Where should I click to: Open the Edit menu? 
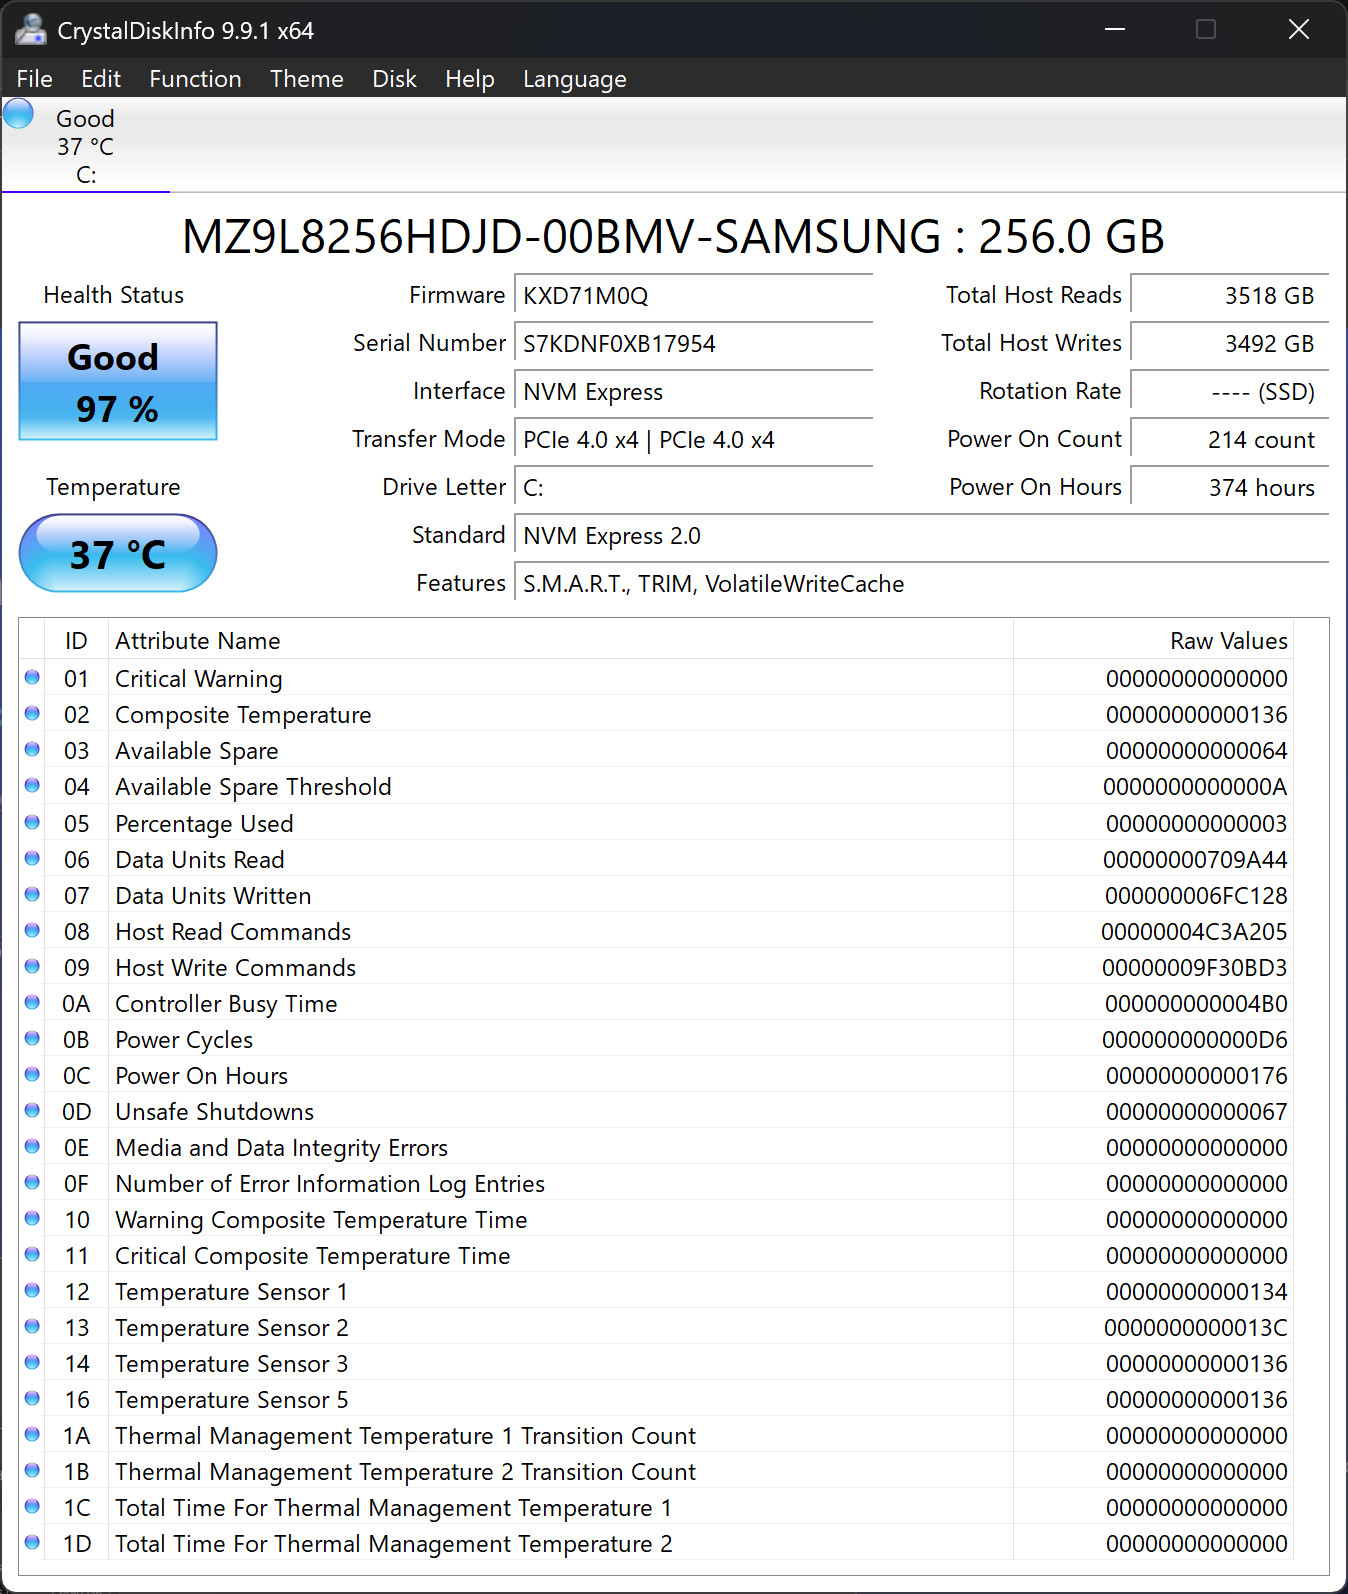pyautogui.click(x=101, y=79)
